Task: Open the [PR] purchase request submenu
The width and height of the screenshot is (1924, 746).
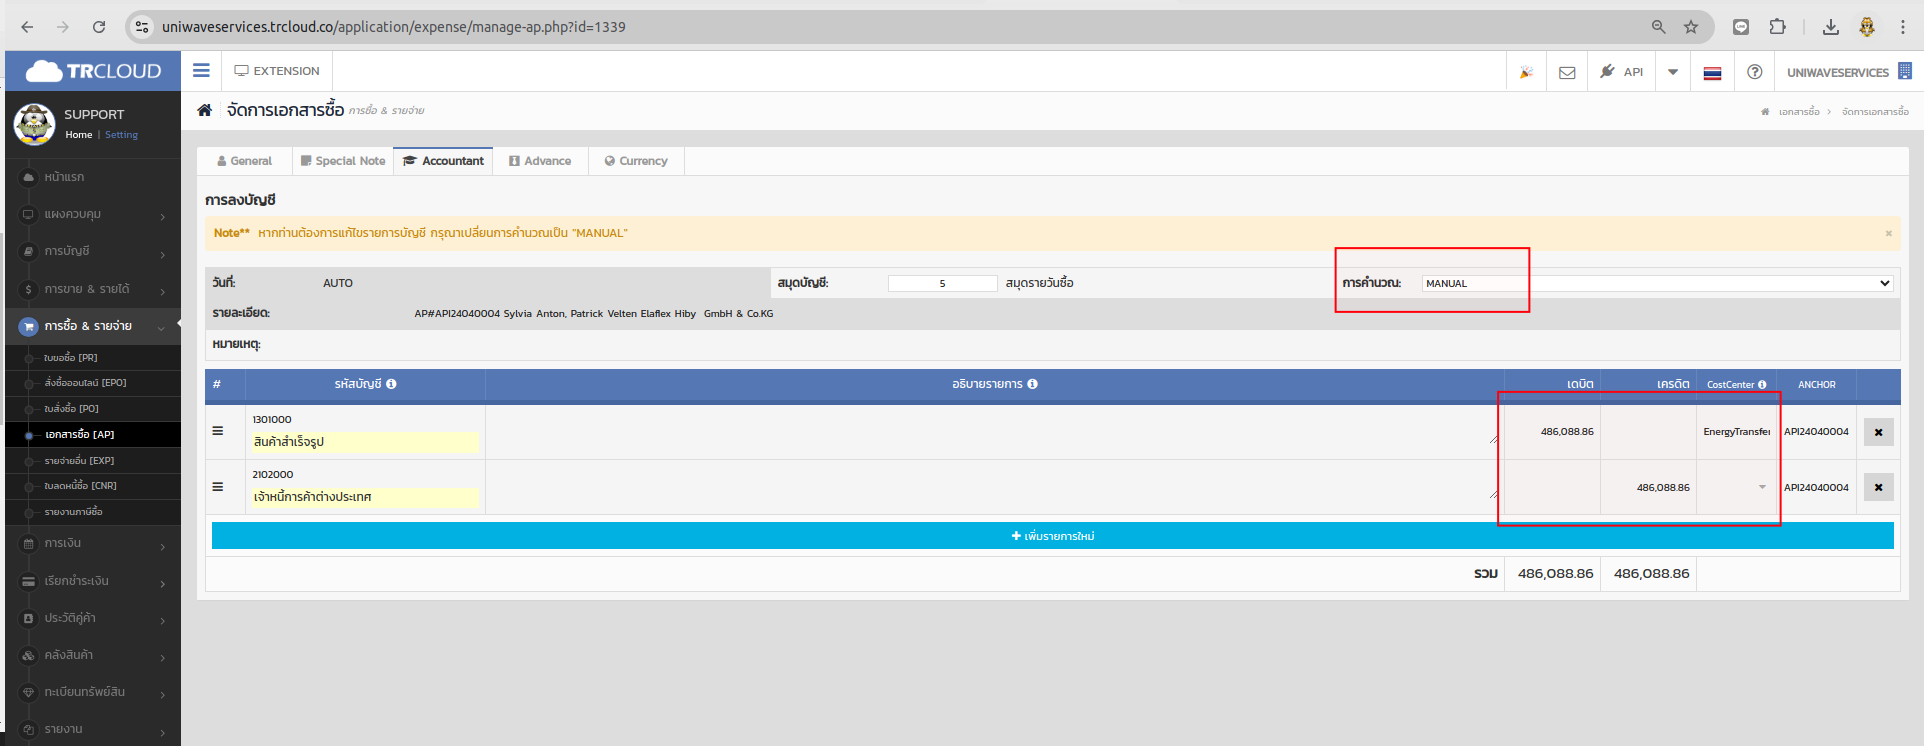Action: tap(93, 358)
